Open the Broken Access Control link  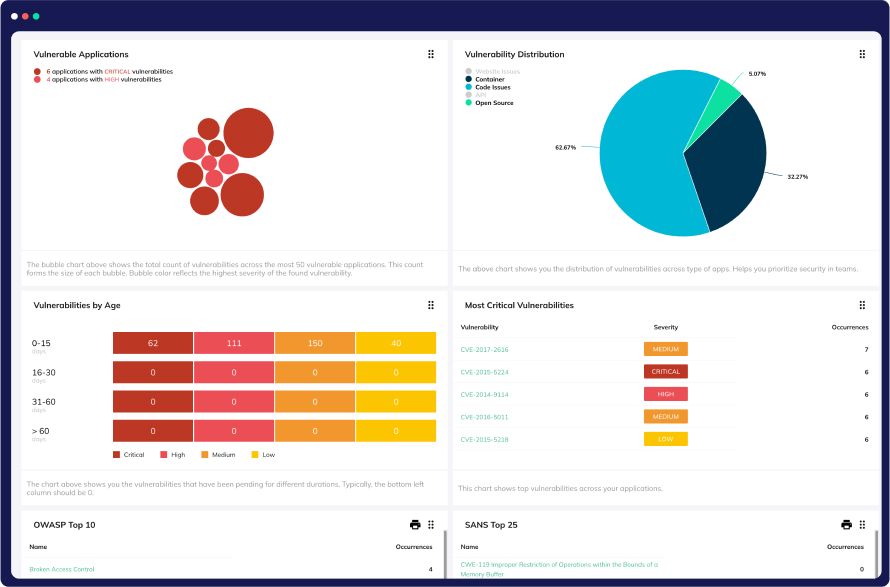coord(62,569)
